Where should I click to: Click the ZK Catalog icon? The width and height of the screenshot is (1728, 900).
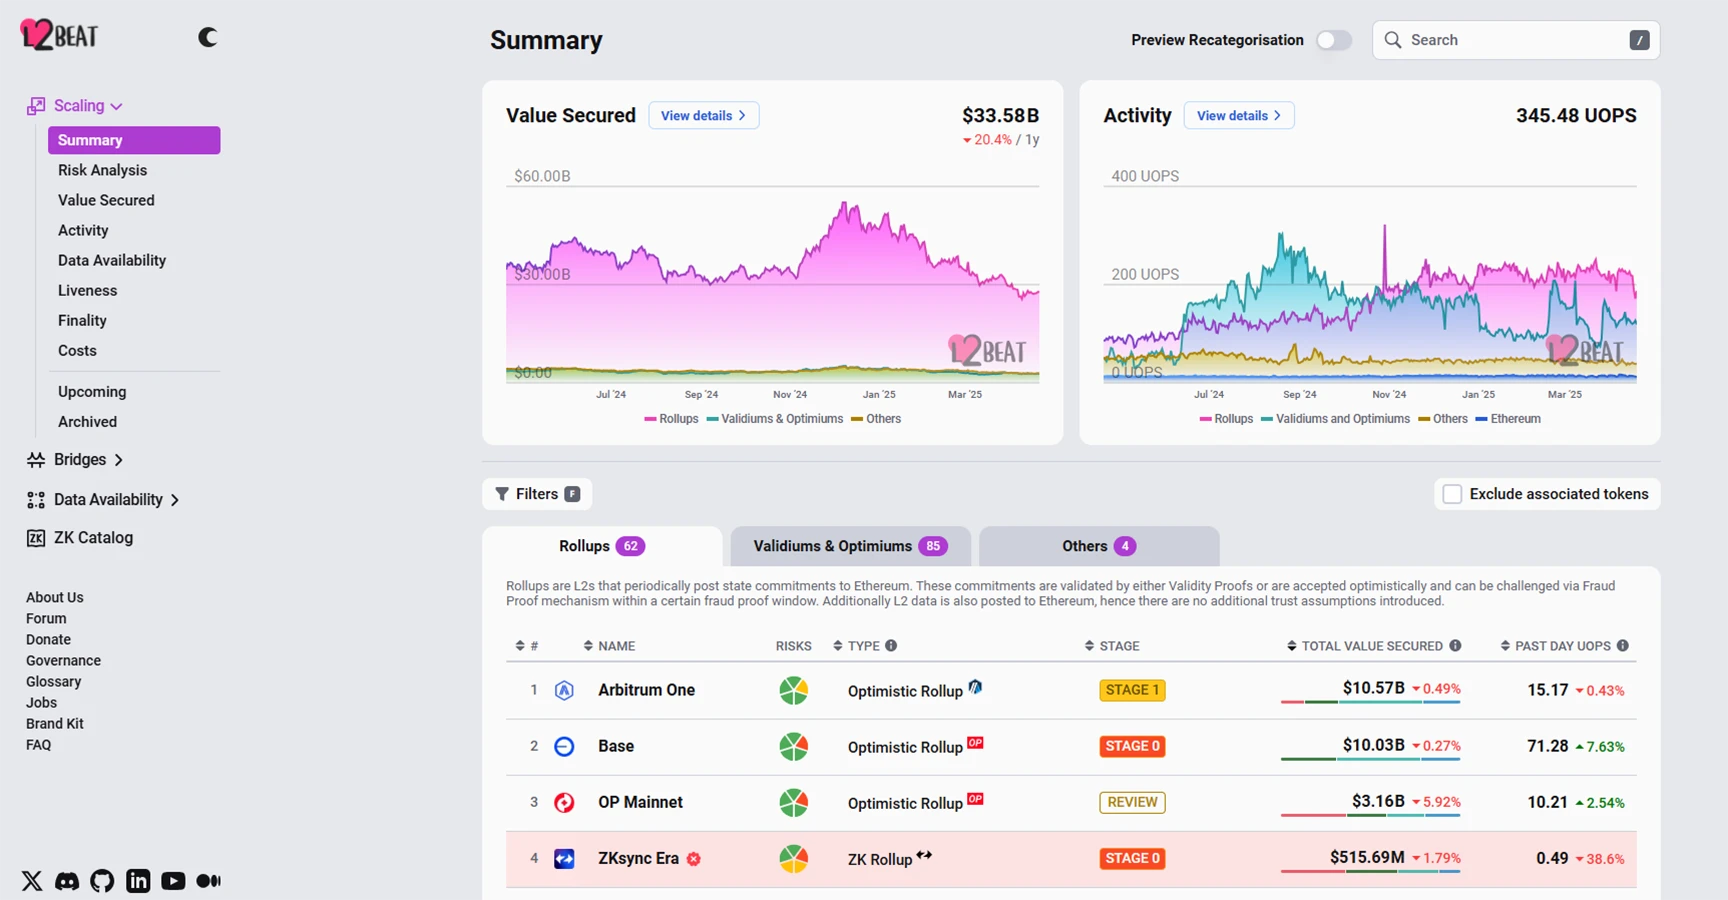coord(36,538)
